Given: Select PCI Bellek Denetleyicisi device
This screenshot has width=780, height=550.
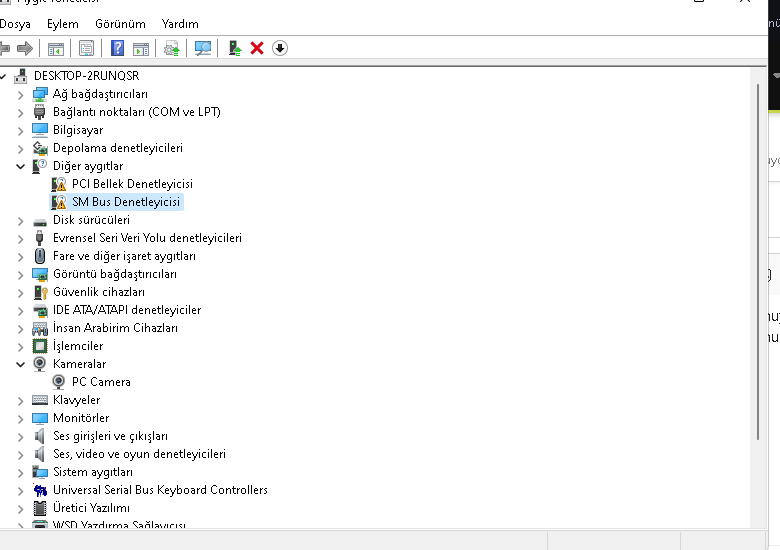Looking at the screenshot, I should point(132,184).
